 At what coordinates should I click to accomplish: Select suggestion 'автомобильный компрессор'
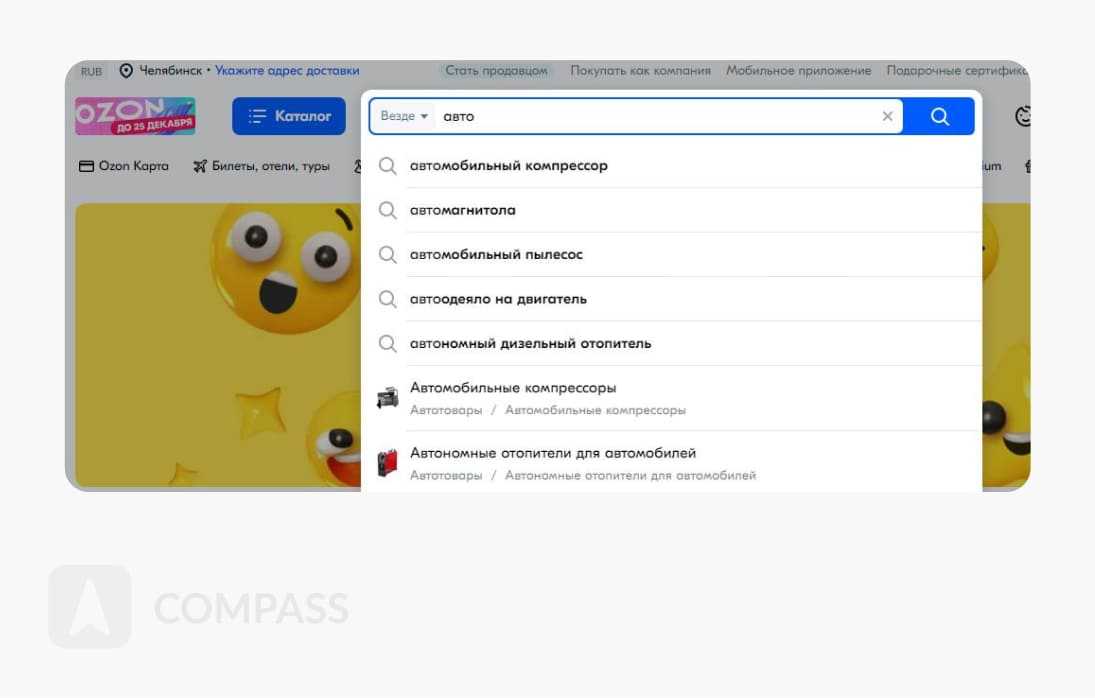(x=508, y=166)
